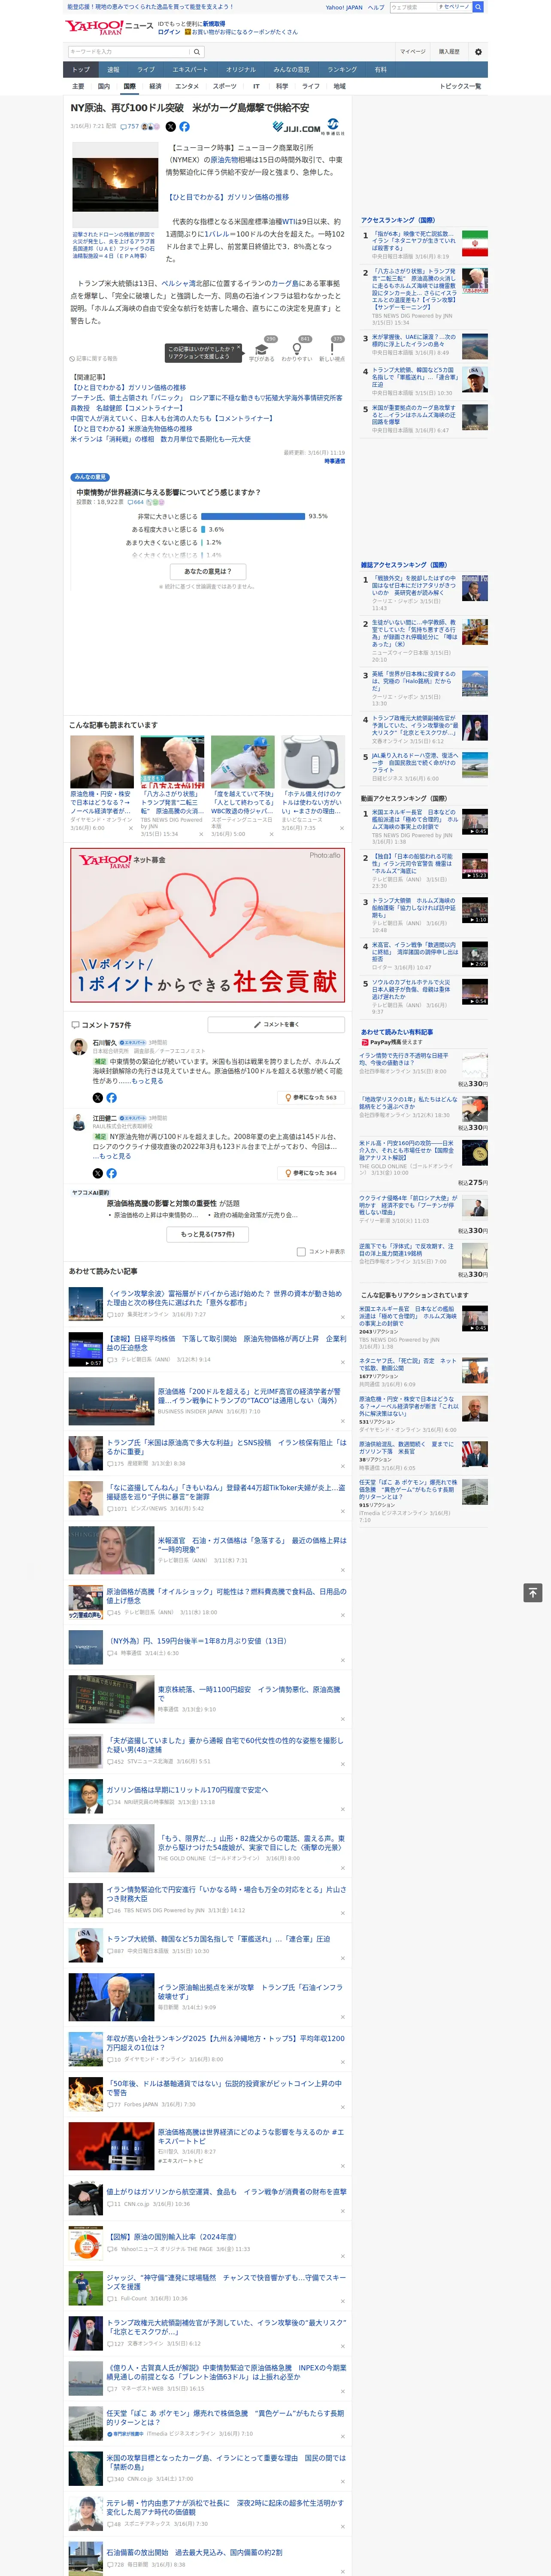The width and height of the screenshot is (551, 2576).
Task: Click the 'ある程度大きいと感じる' 3.6% poll bar
Action: tap(203, 529)
